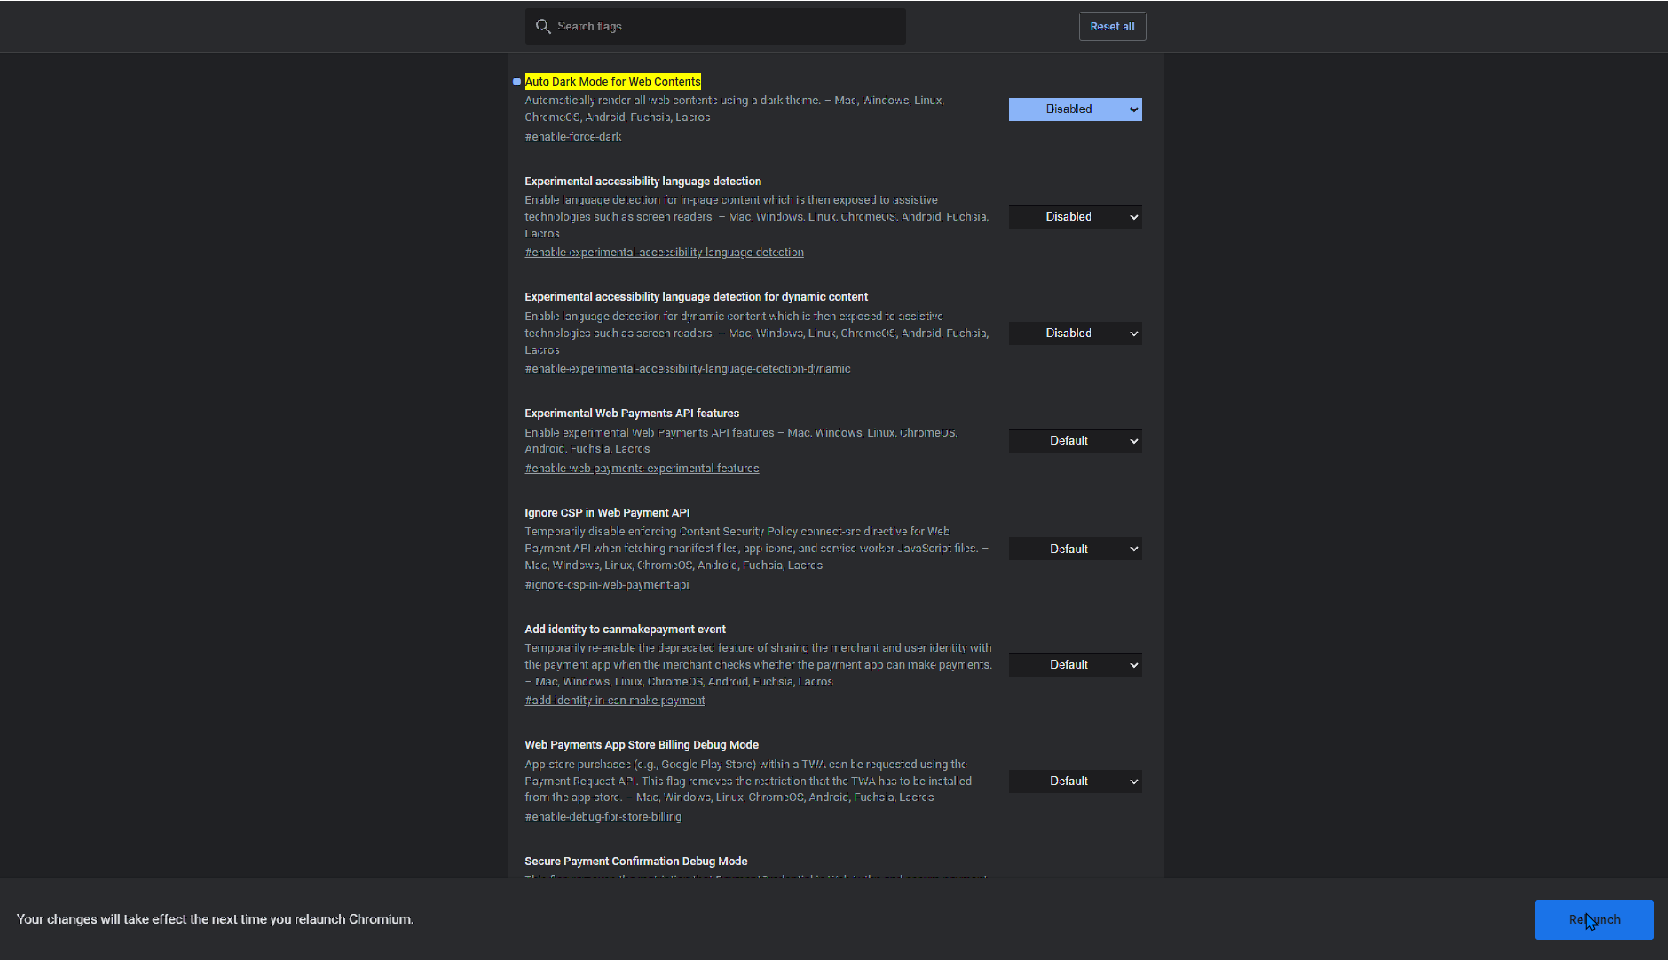Click the #enable-debug-for-store-billing link
Screen dimensions: 1668x960
[x=603, y=817]
